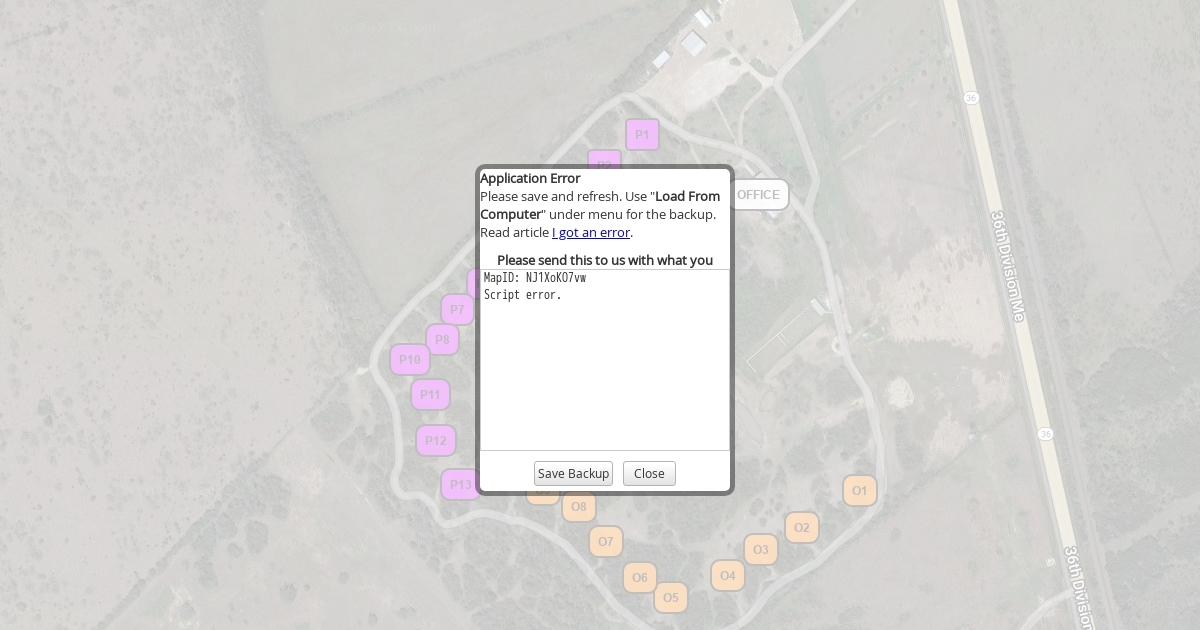Click the 'Application Error' heading
Image resolution: width=1200 pixels, height=630 pixels.
(x=530, y=178)
